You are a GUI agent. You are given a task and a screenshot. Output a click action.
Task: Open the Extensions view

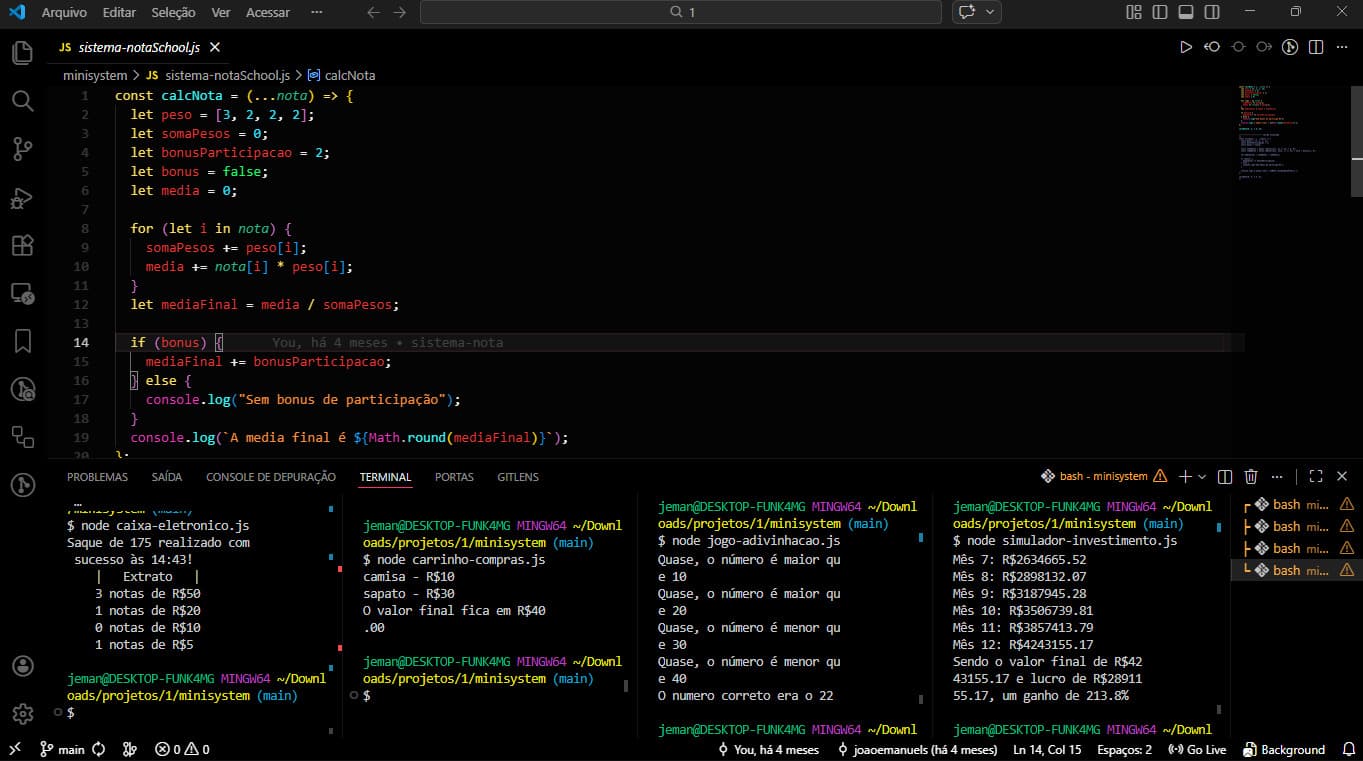(x=22, y=245)
